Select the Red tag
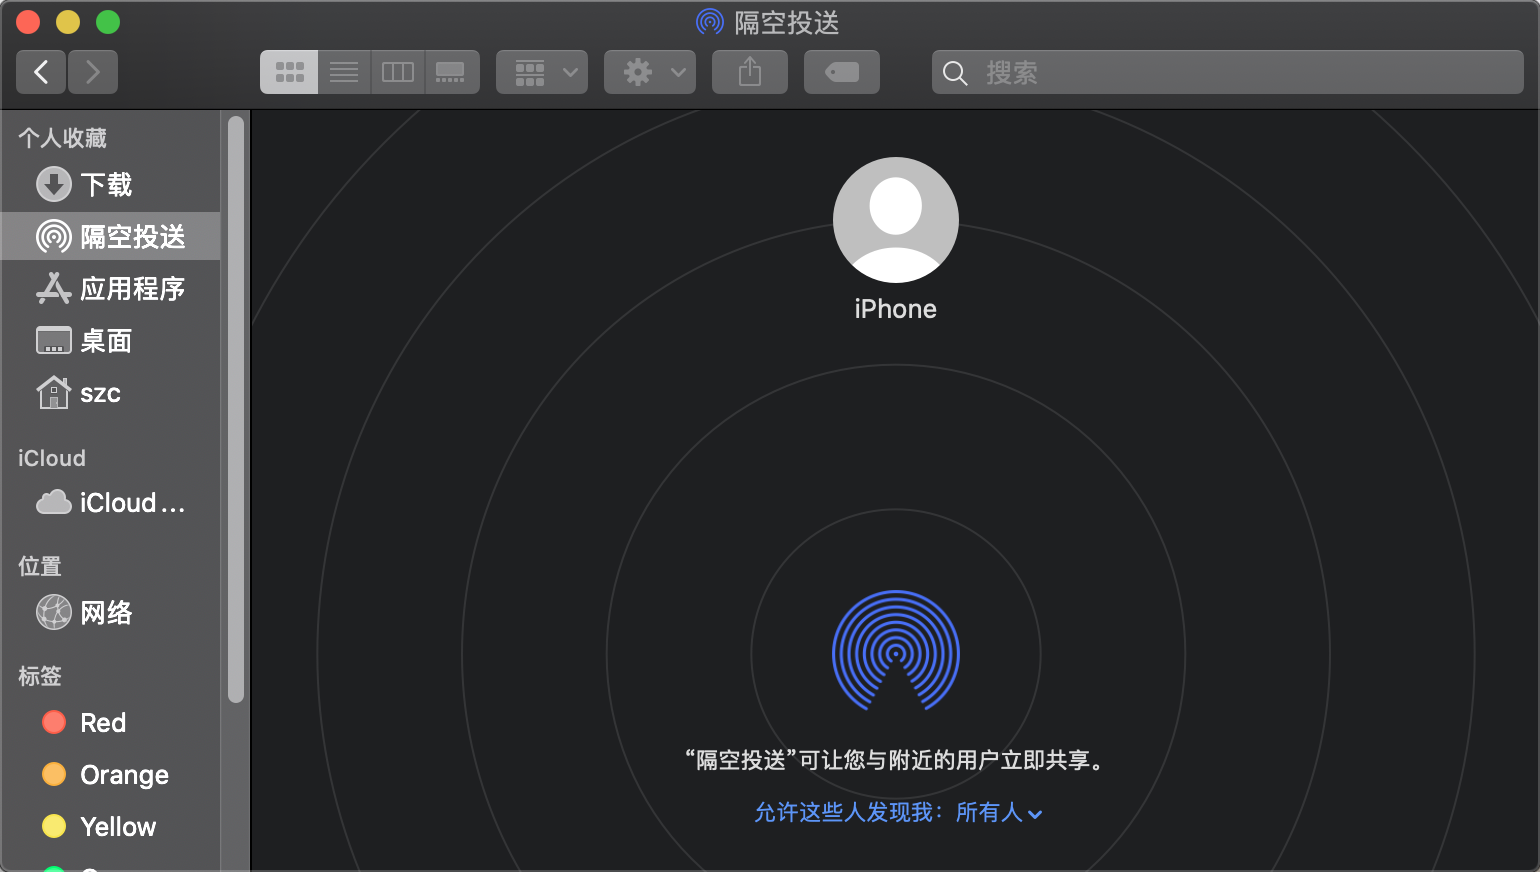This screenshot has height=872, width=1540. pos(111,722)
